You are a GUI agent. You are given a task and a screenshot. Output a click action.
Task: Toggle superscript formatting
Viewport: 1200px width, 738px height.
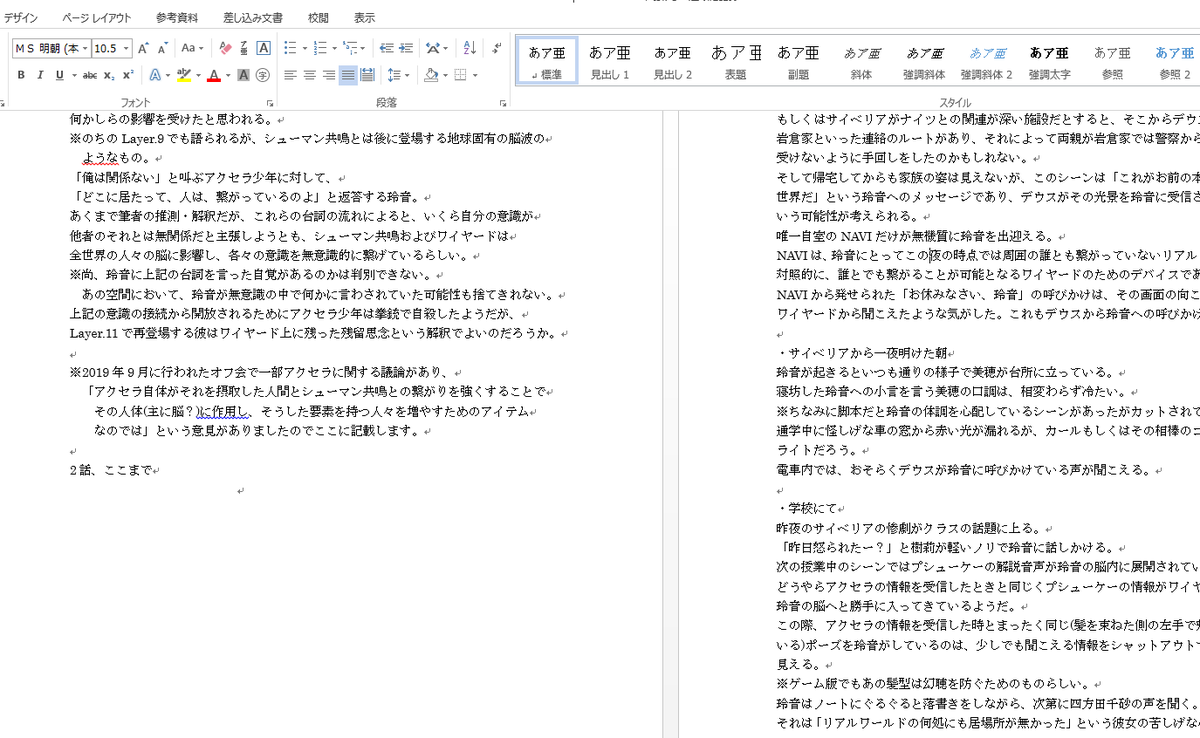coord(127,75)
